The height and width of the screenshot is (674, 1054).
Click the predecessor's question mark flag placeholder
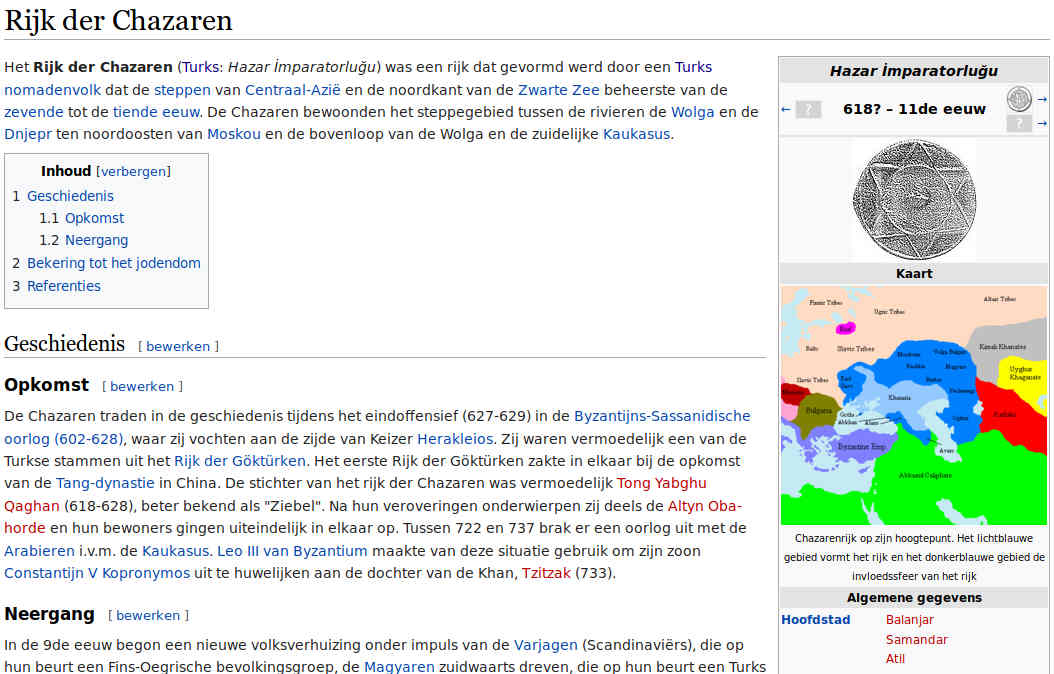click(x=808, y=109)
